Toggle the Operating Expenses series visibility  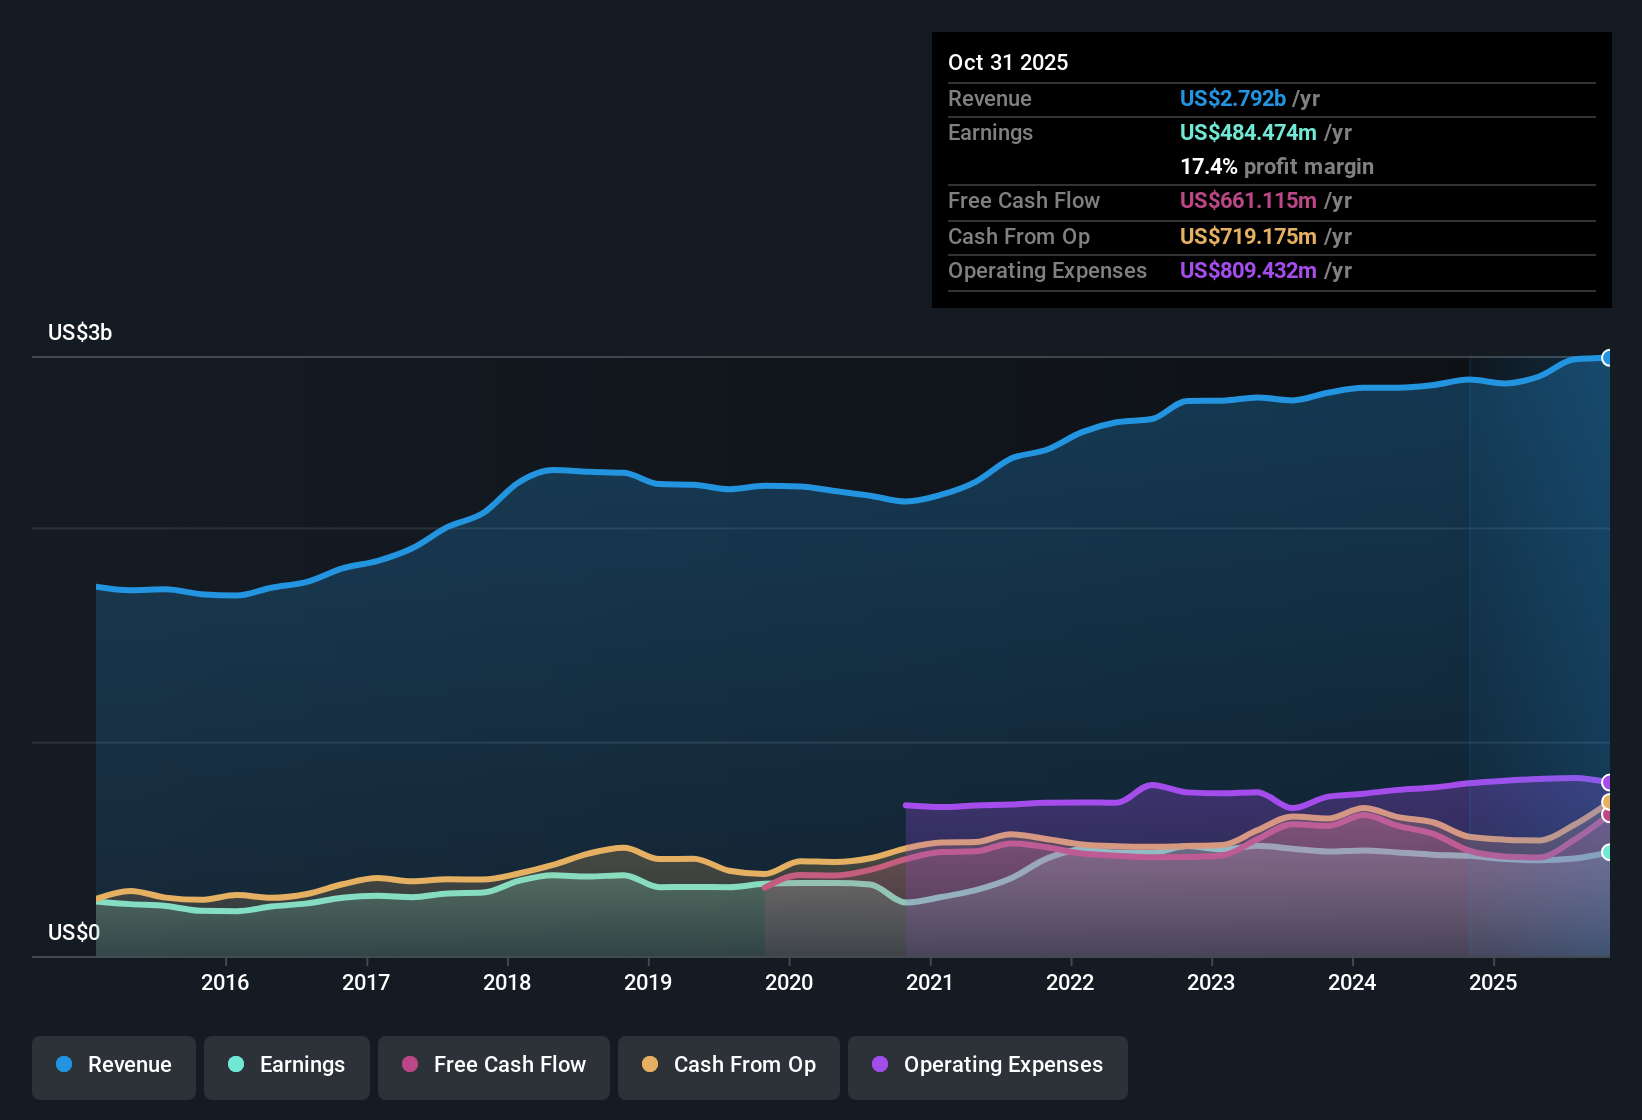tap(987, 1067)
